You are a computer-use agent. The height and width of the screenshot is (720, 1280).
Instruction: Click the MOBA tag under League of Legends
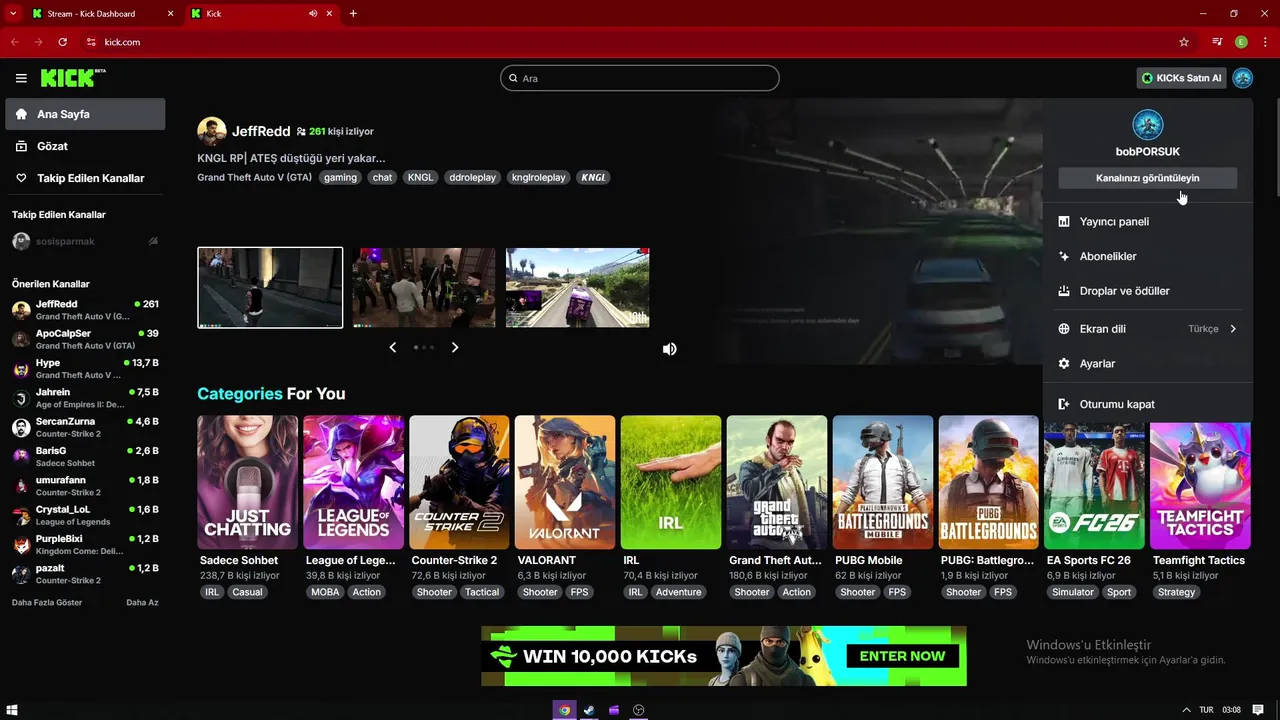[x=325, y=592]
